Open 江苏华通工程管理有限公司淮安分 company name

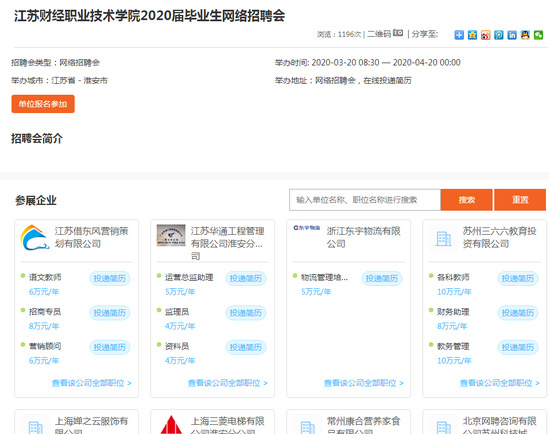pos(228,244)
